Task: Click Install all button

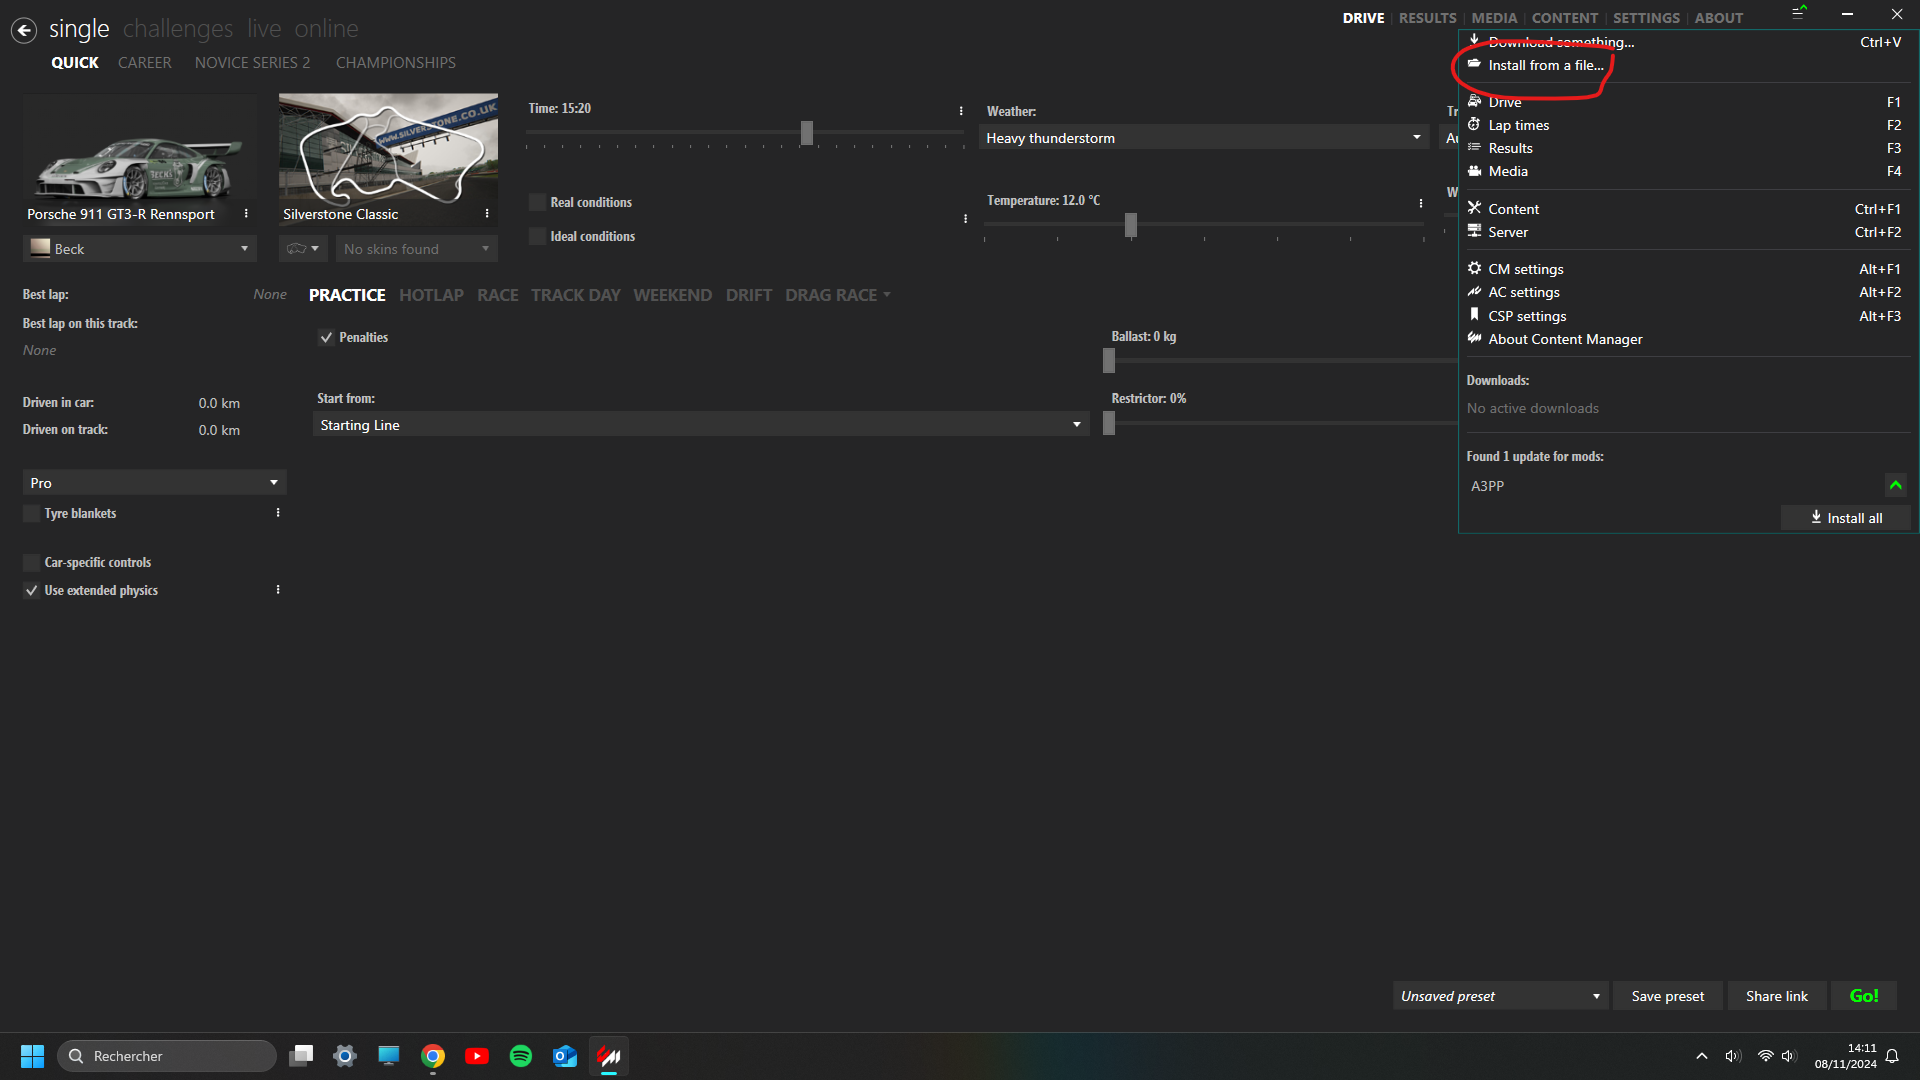Action: click(x=1846, y=518)
